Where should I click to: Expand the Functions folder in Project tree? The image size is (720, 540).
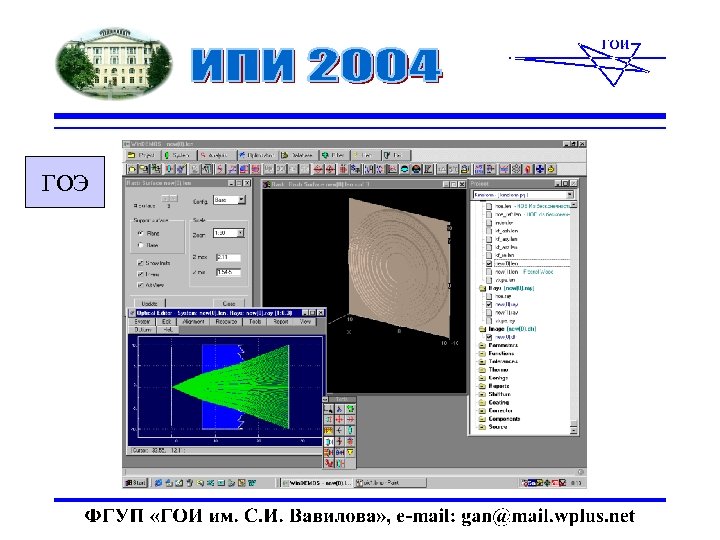pos(482,354)
